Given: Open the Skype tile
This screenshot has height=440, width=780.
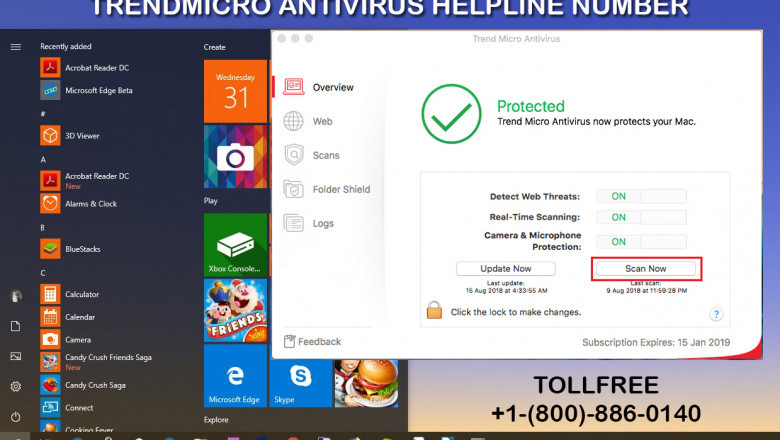Looking at the screenshot, I should click(x=300, y=376).
